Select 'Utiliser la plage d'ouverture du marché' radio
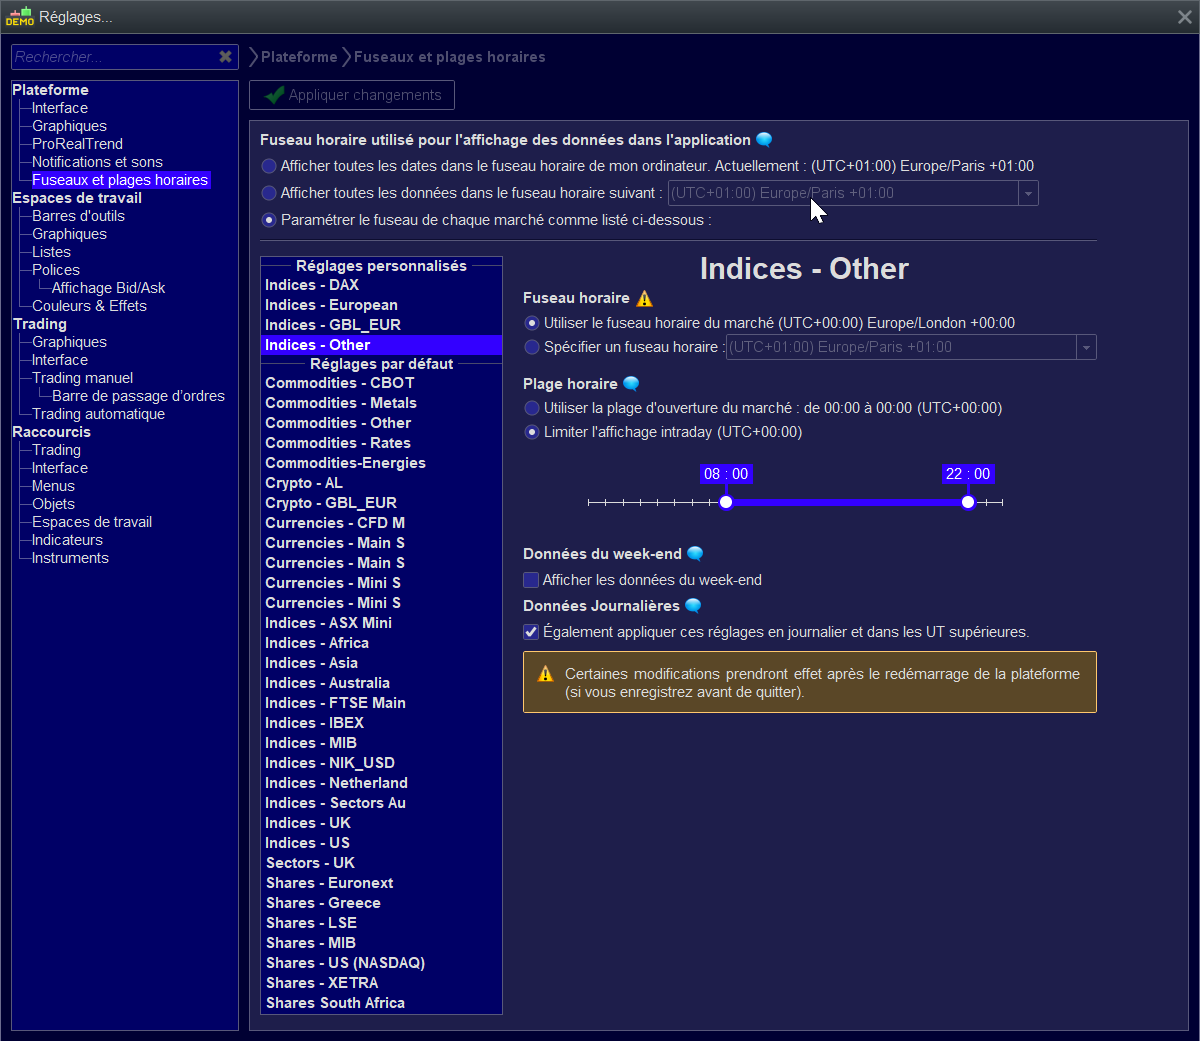Screen dimensions: 1200x1041 pyautogui.click(x=532, y=408)
